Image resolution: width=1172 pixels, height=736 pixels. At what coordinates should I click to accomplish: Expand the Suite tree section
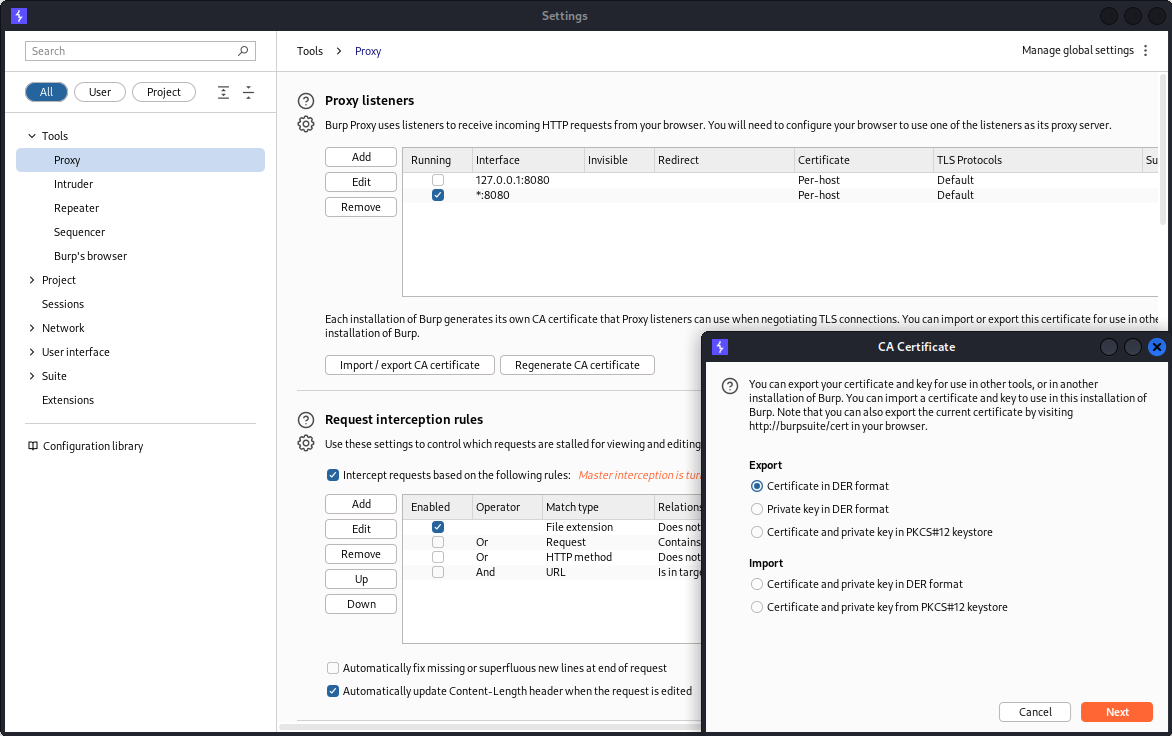[32, 376]
